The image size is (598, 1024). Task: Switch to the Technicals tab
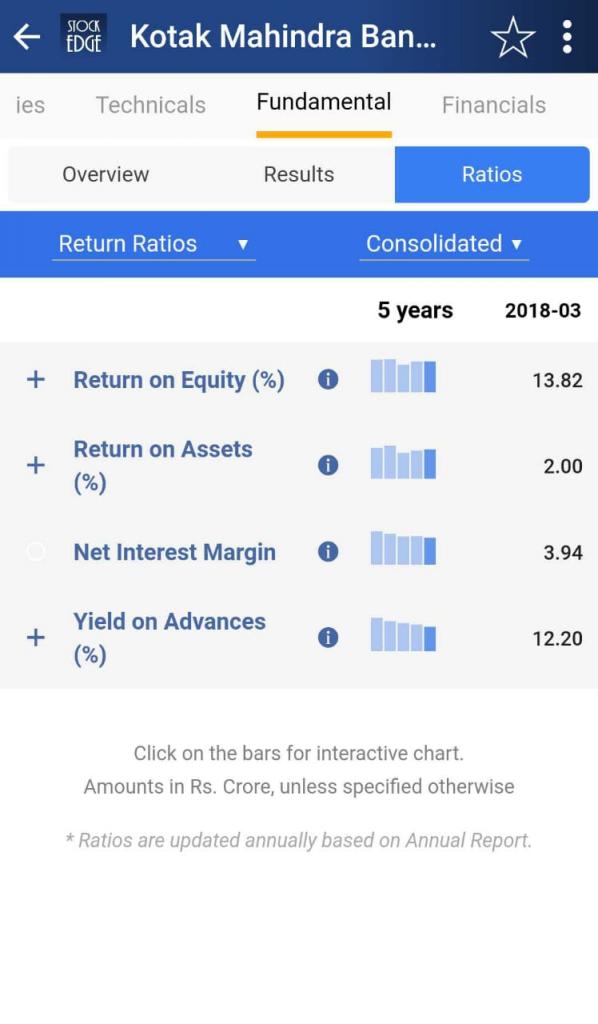(151, 105)
